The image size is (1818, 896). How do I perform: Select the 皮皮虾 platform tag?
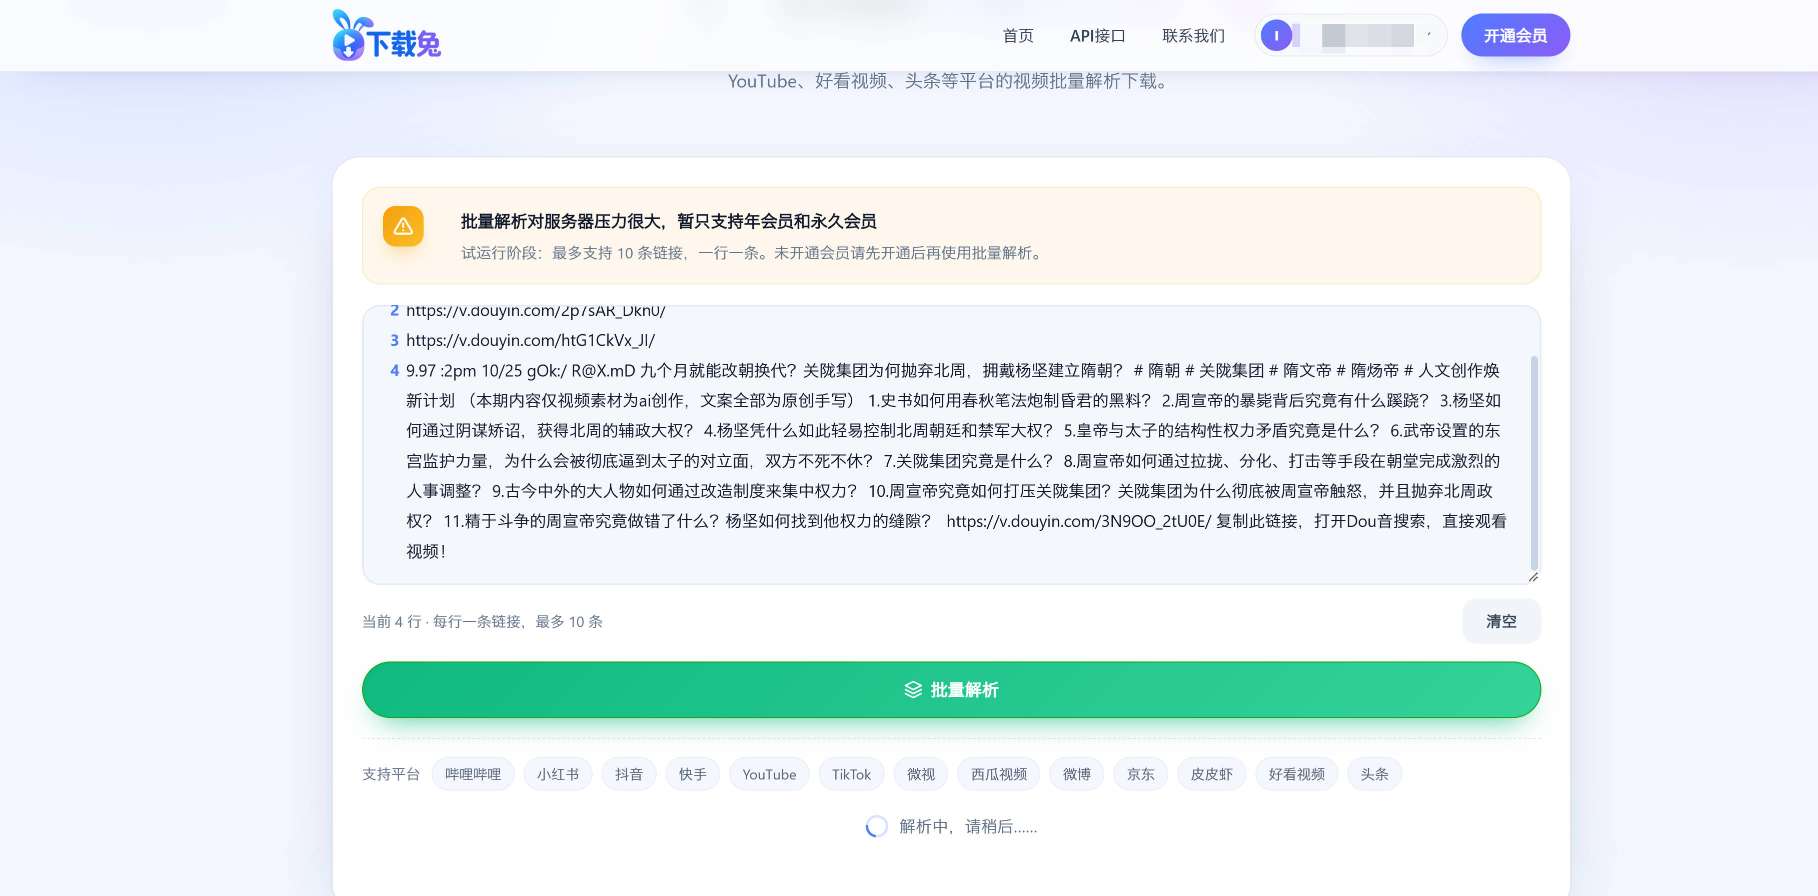(x=1212, y=774)
